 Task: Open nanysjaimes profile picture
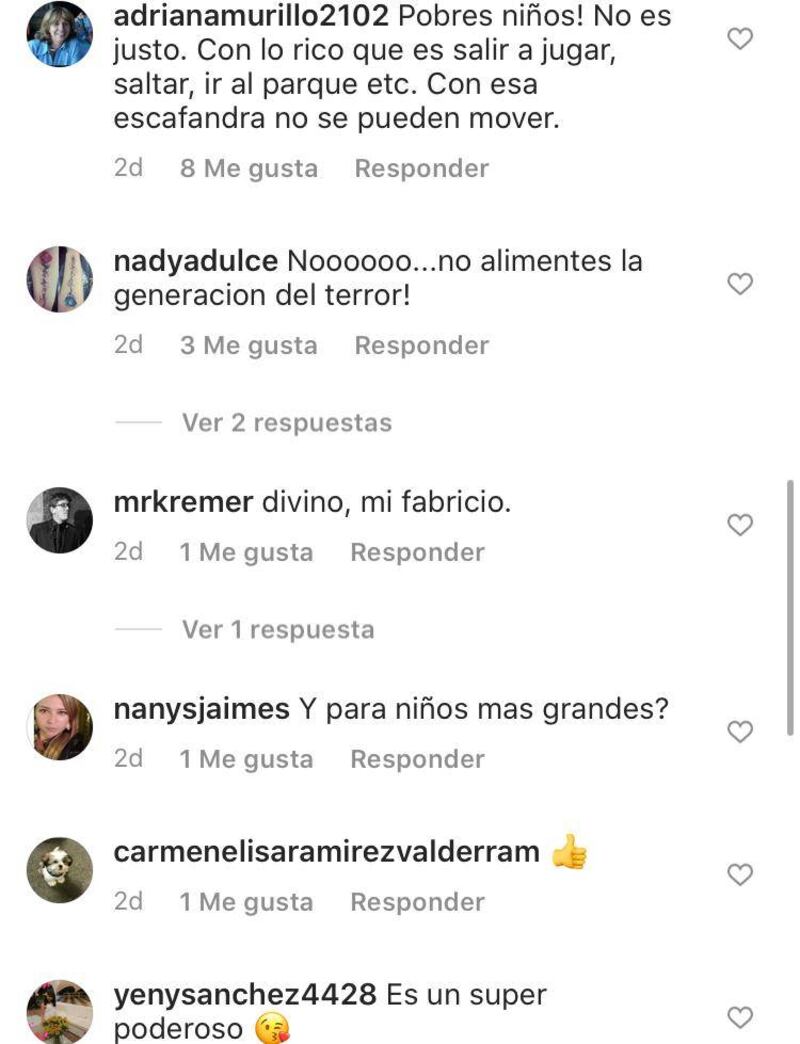coord(59,727)
